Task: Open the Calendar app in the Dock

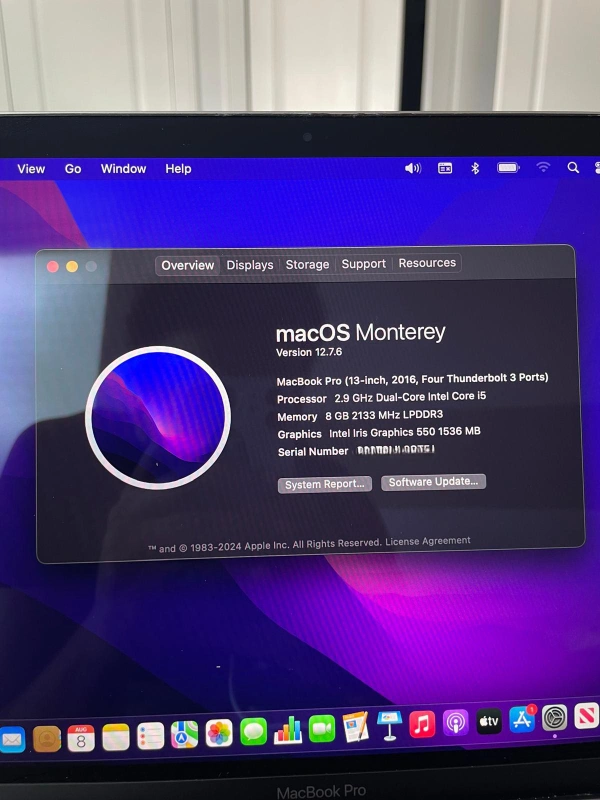Action: (x=81, y=738)
